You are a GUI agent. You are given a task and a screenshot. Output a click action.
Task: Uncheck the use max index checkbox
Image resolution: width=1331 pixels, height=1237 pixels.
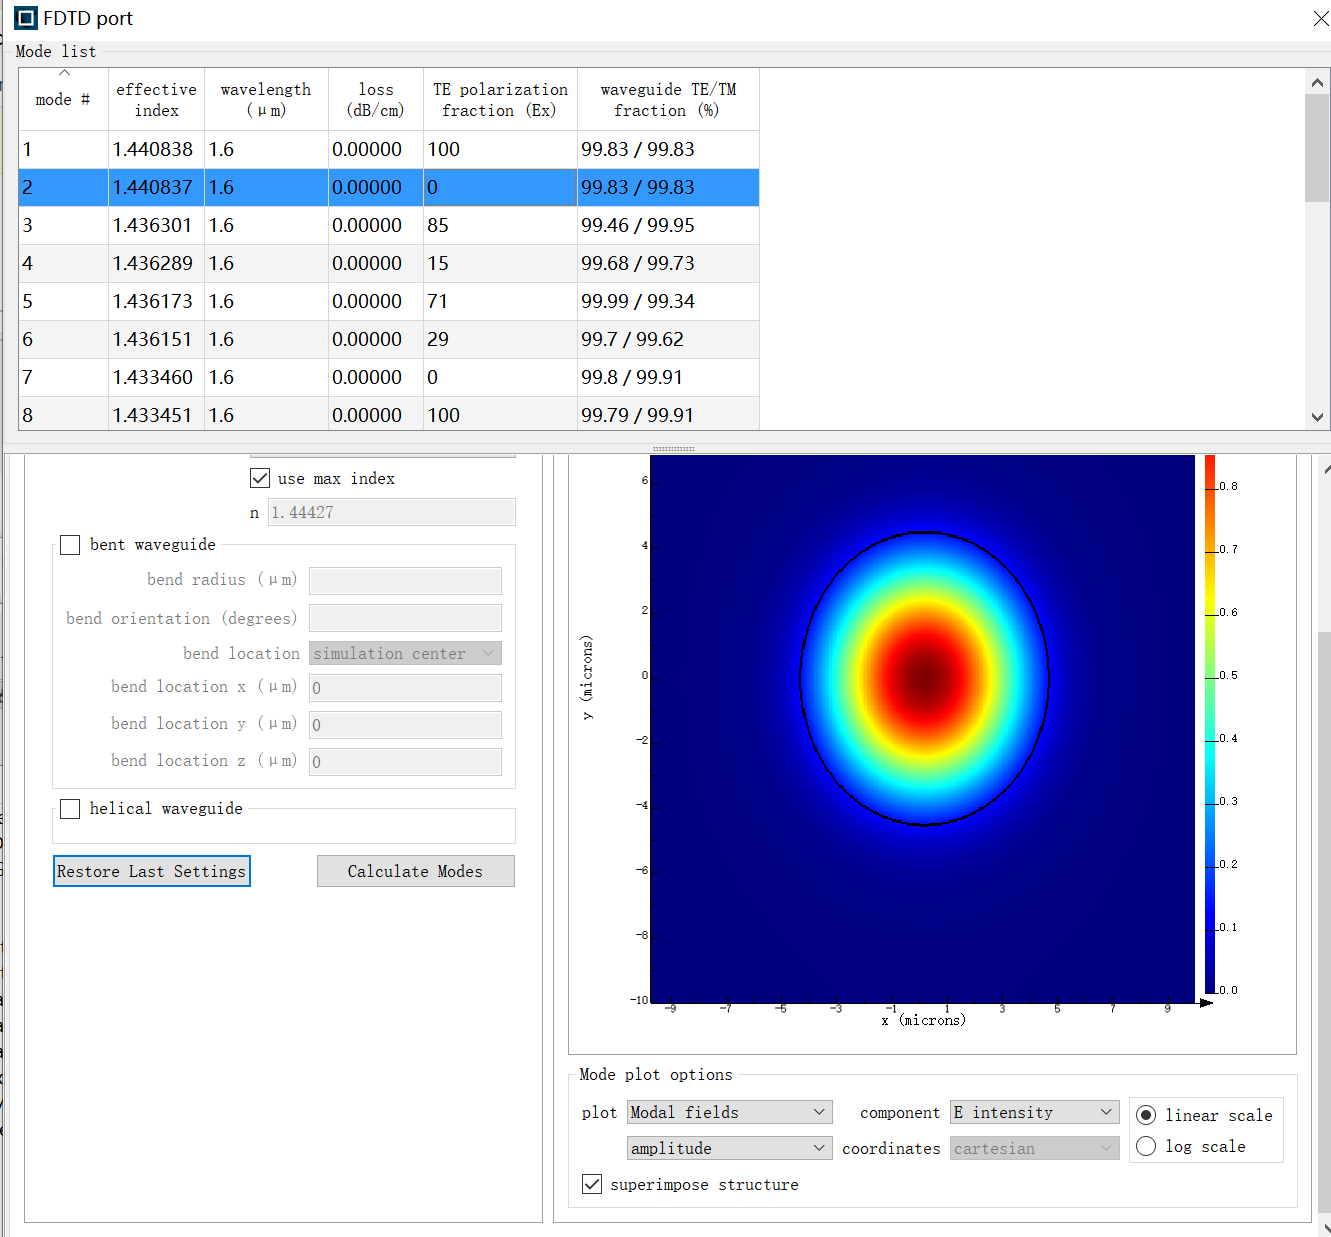[260, 478]
